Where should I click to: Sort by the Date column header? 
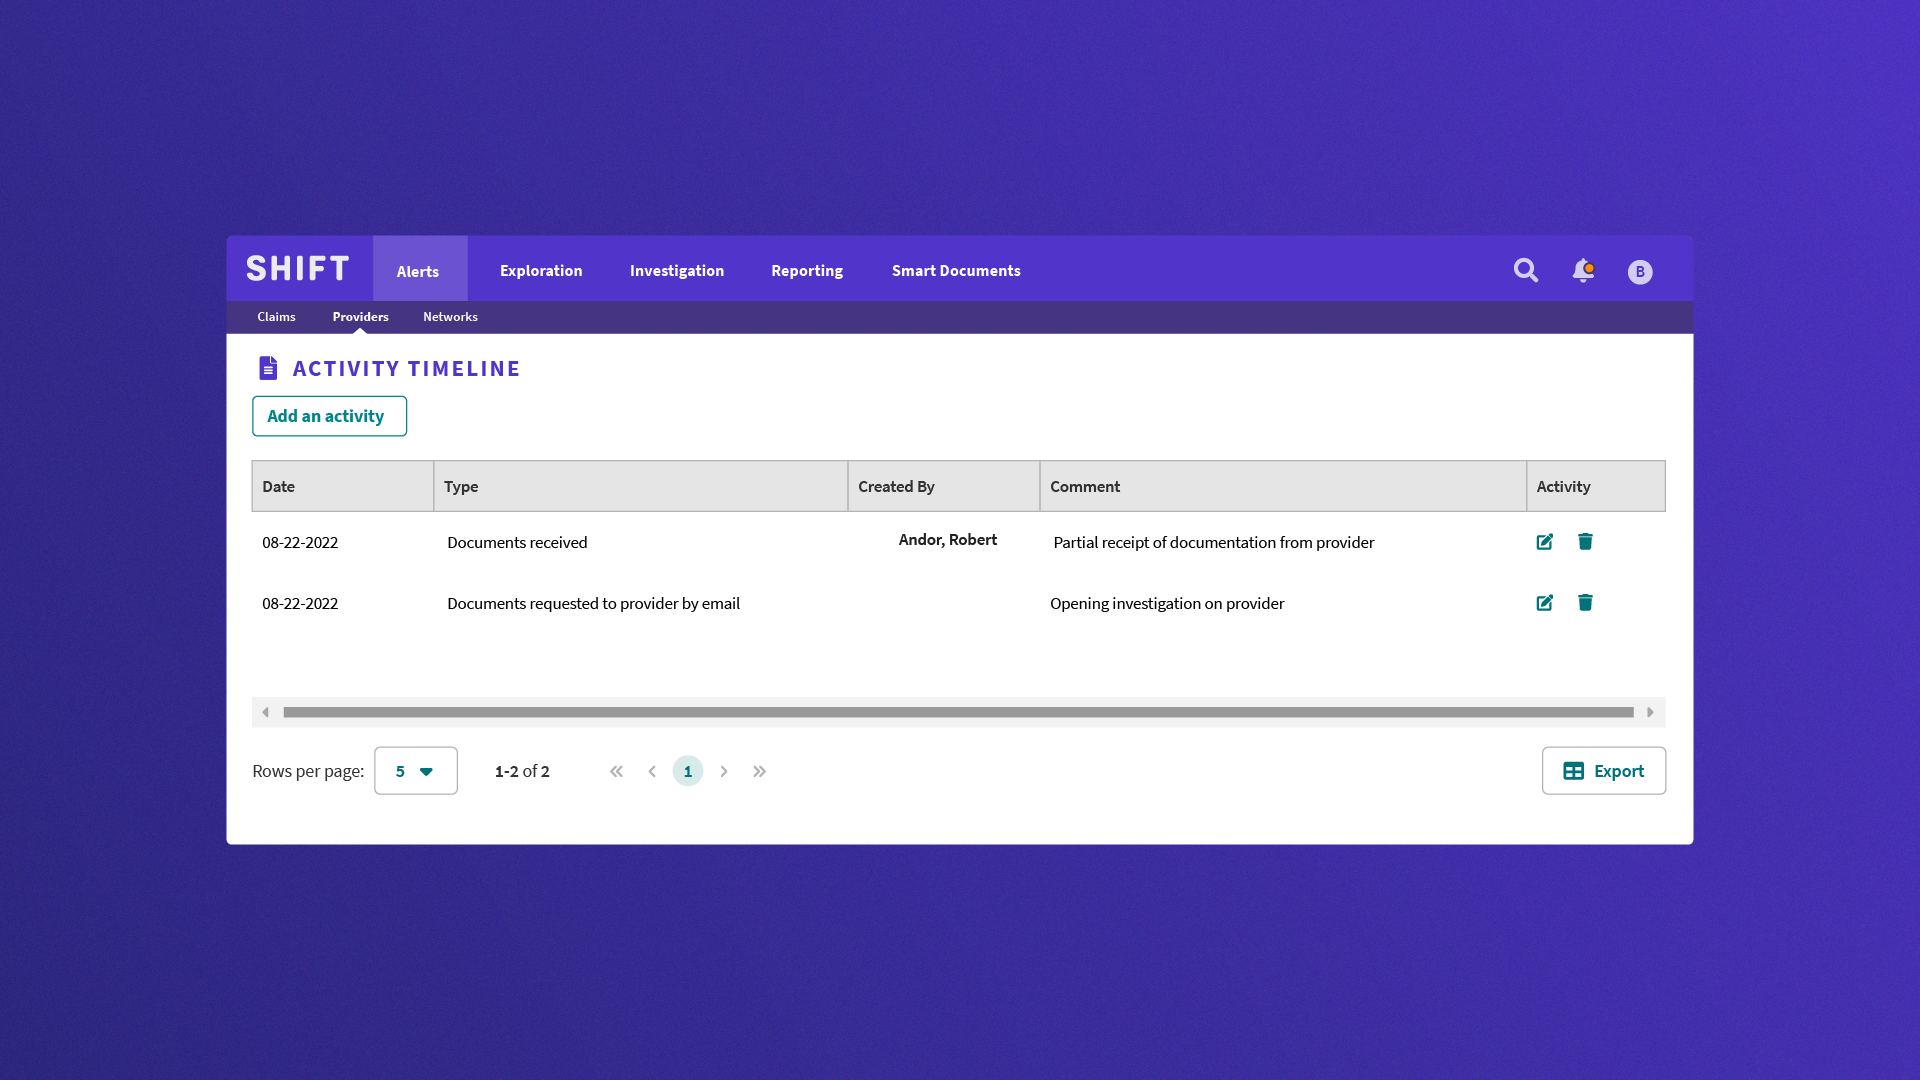pos(279,487)
